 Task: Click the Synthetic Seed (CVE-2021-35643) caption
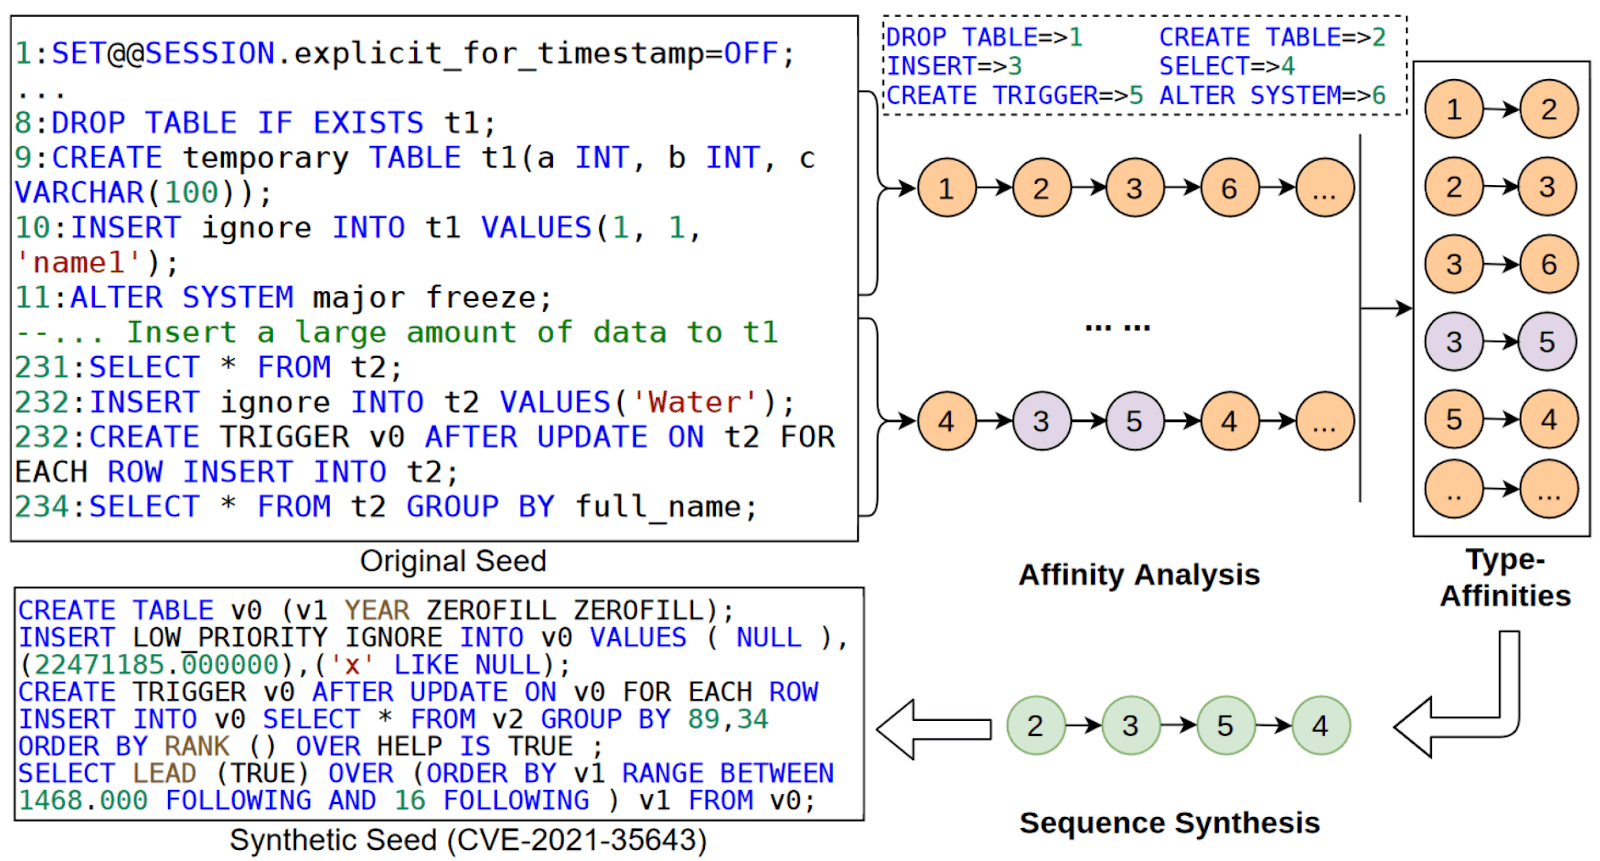[468, 840]
